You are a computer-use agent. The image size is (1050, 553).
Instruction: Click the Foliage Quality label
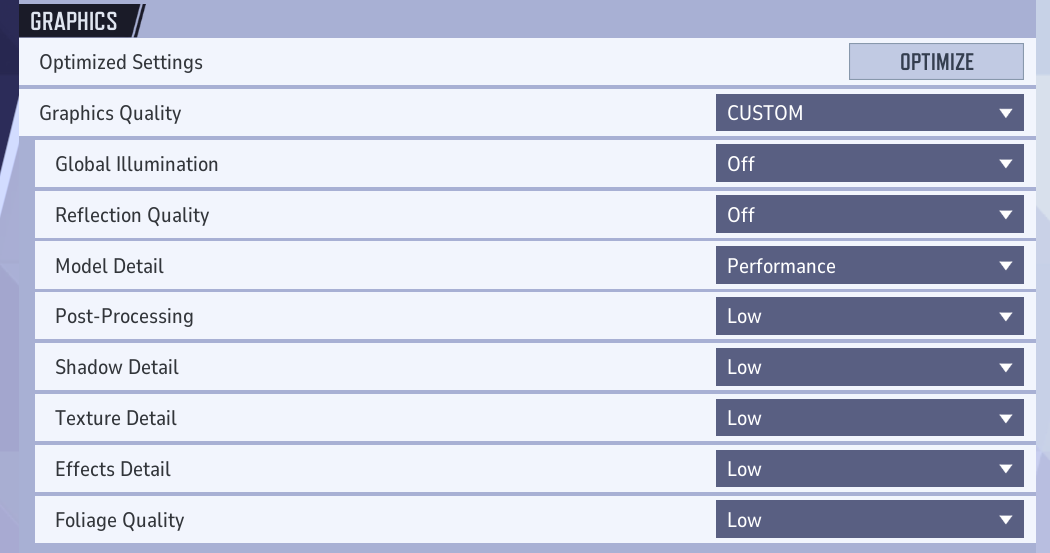pyautogui.click(x=119, y=521)
